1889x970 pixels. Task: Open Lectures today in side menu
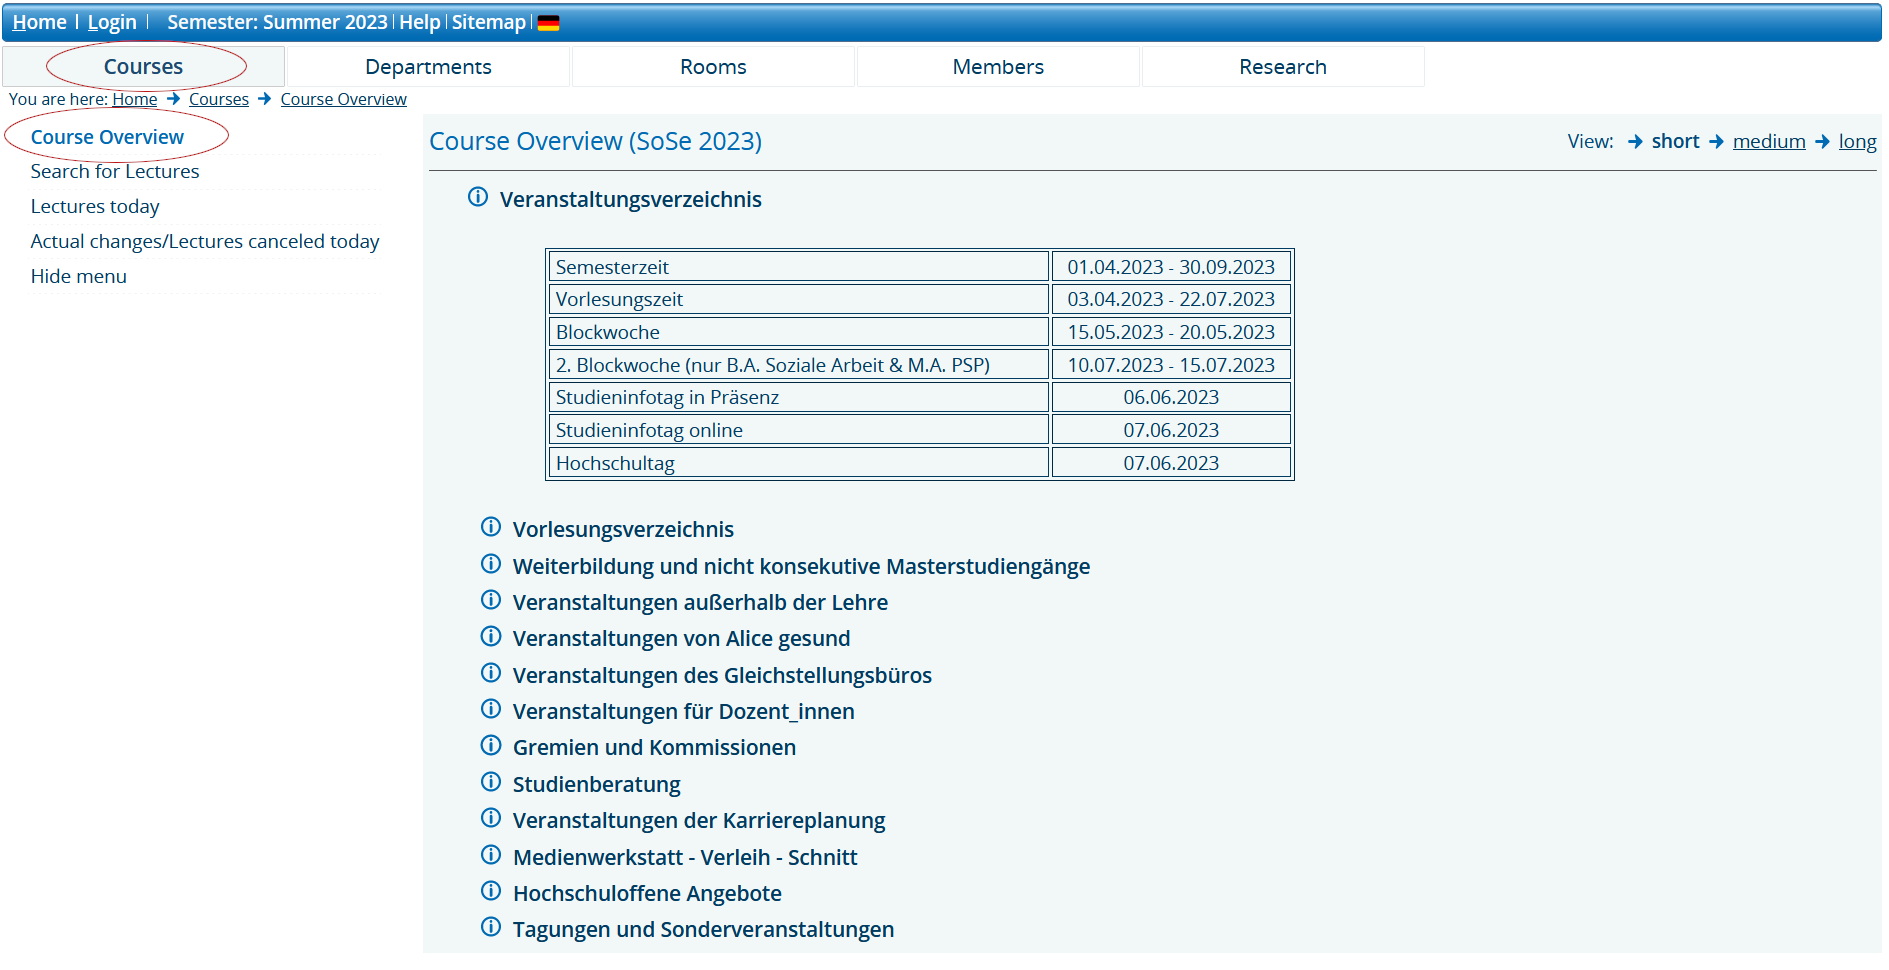[95, 207]
